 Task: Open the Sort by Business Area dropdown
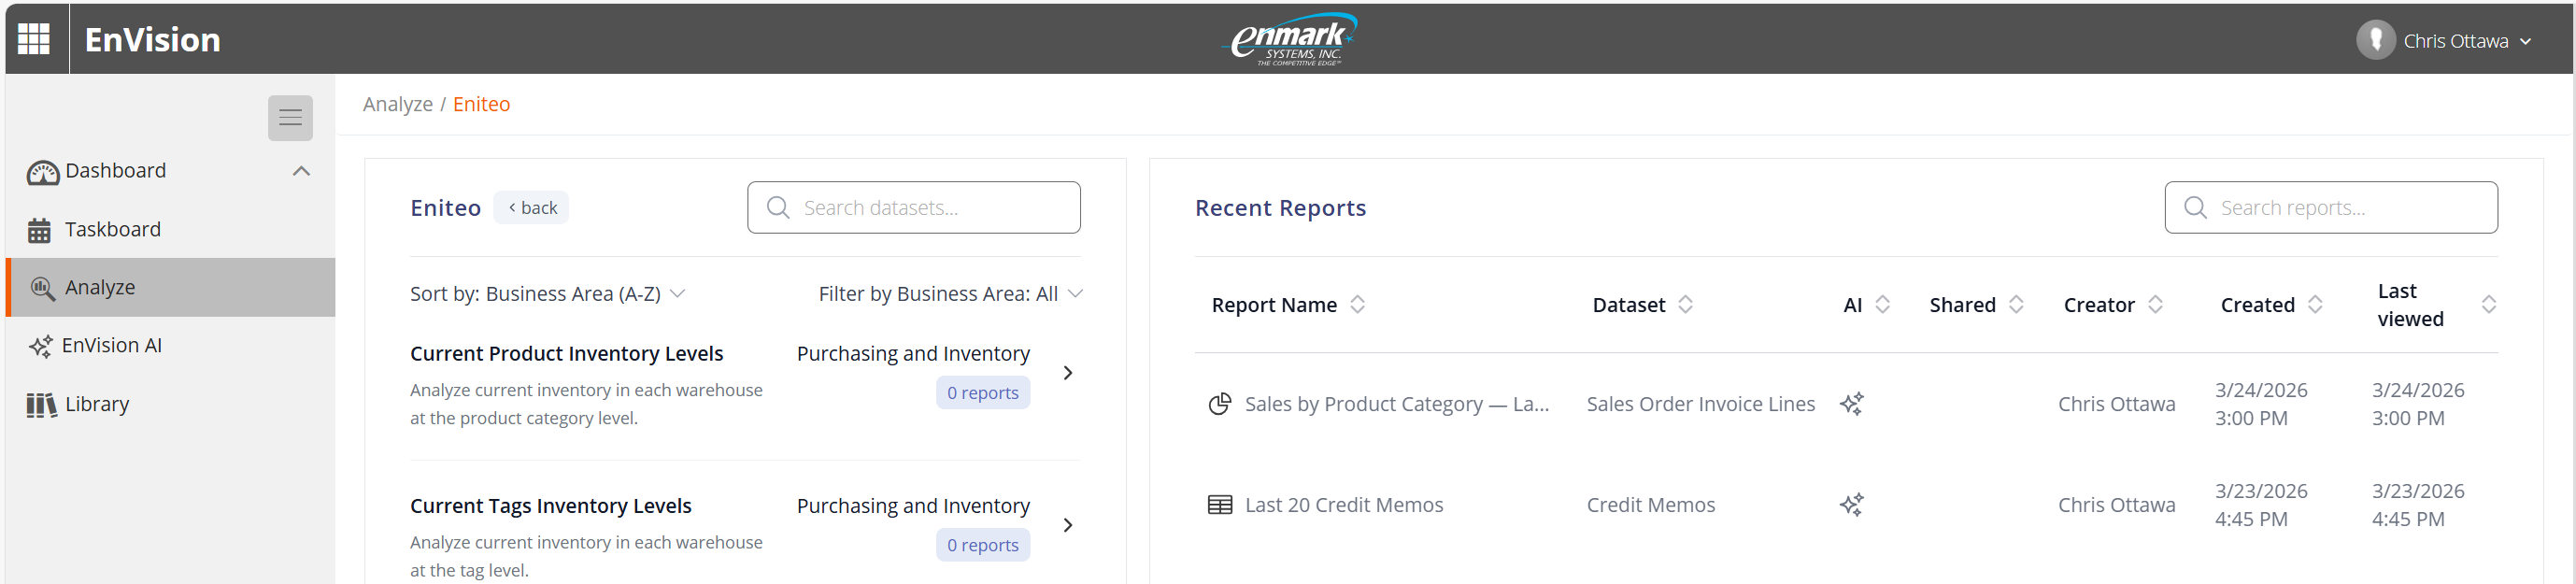coord(547,294)
